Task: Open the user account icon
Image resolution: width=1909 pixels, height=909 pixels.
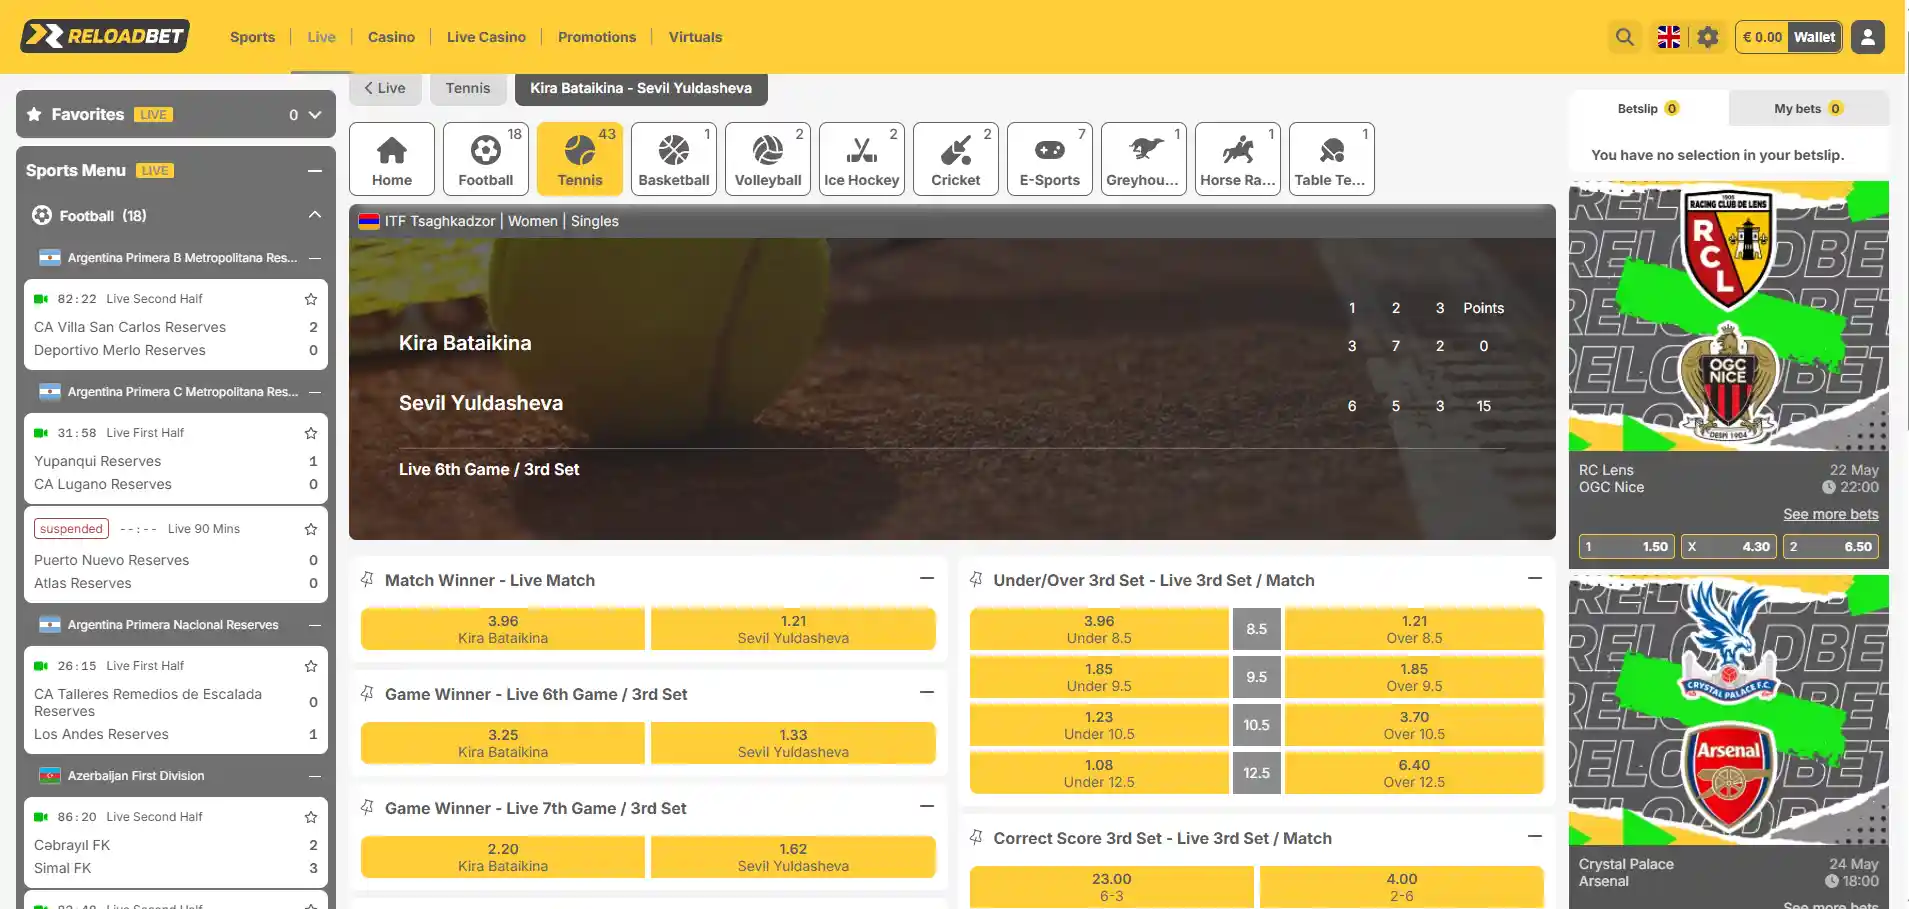Action: [x=1867, y=37]
